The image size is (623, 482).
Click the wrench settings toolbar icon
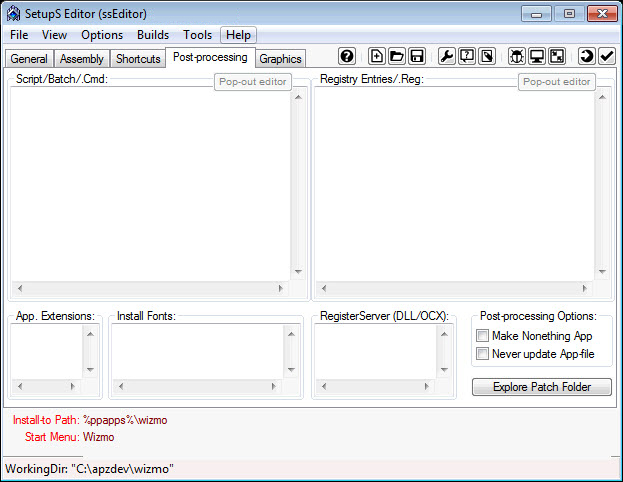click(x=447, y=56)
